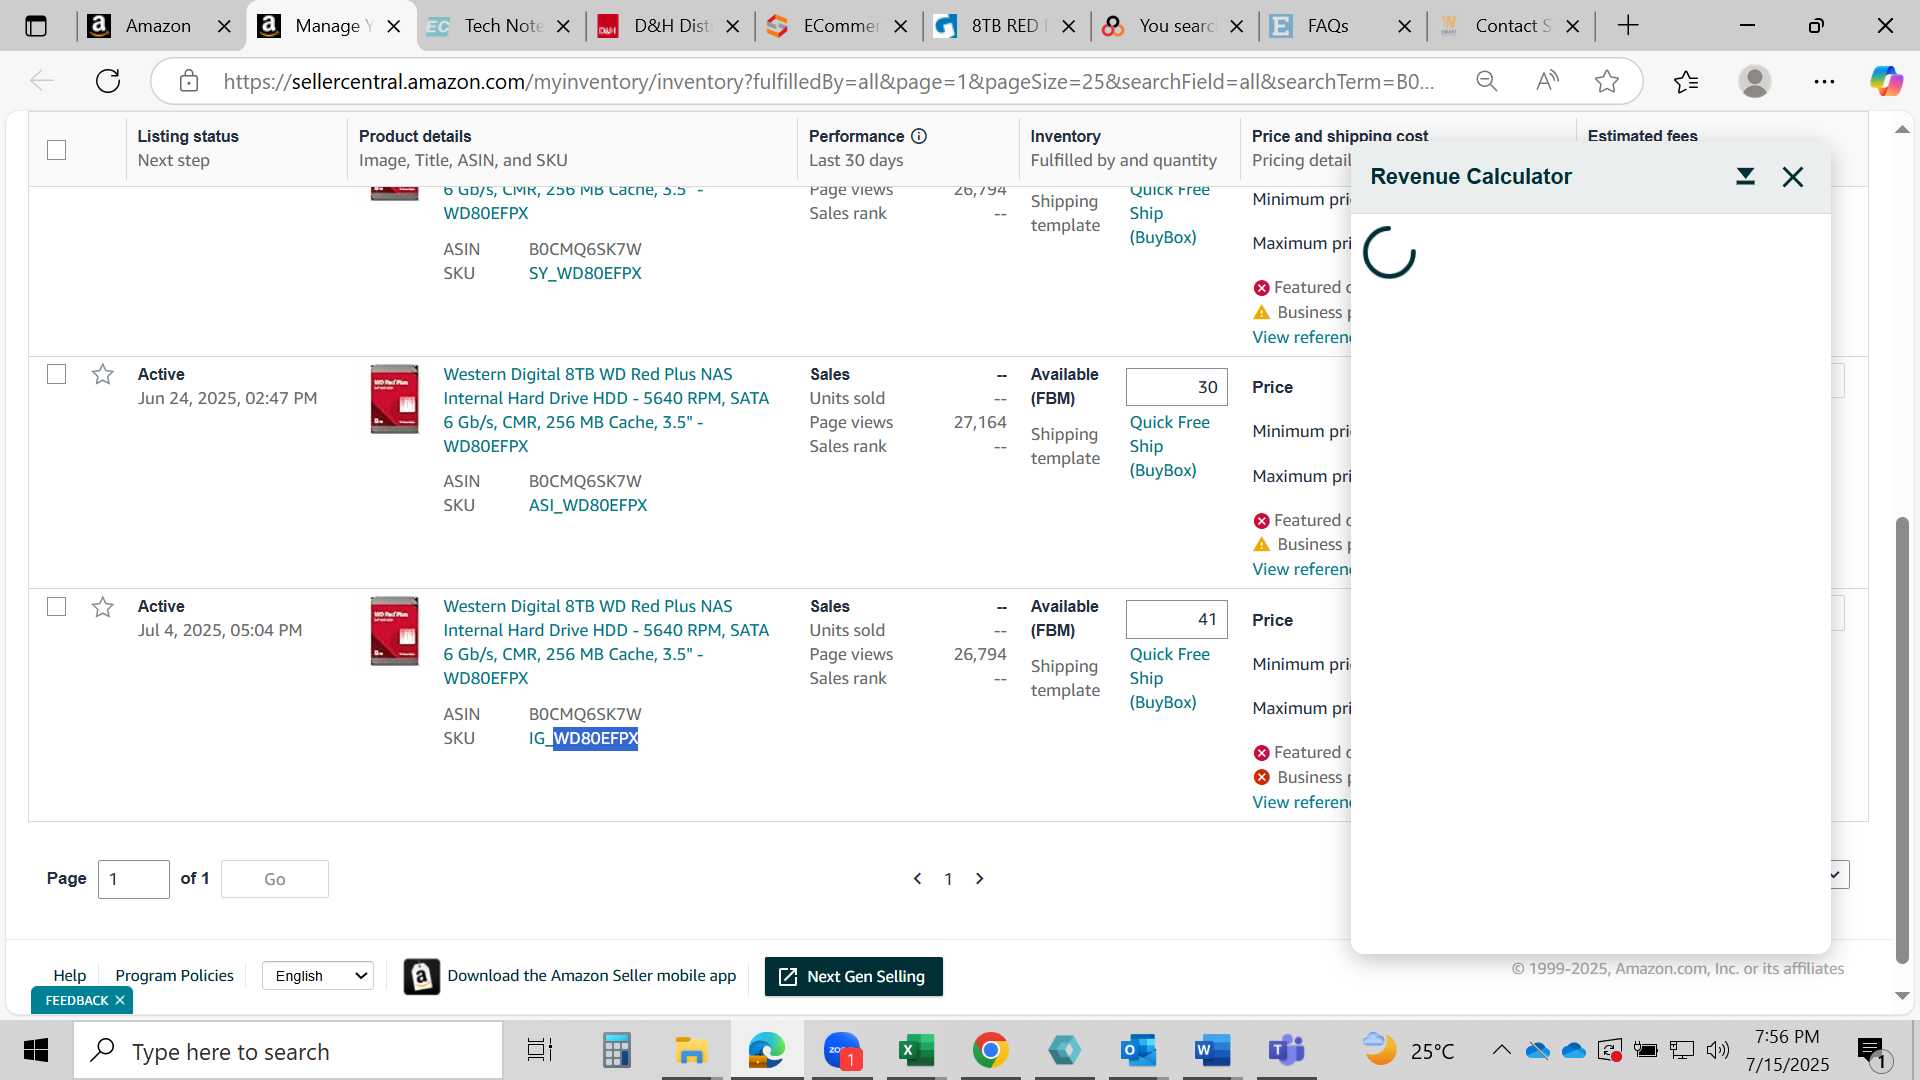Open browser Settings and more menu
Viewport: 1920px width, 1080px height.
pos(1824,81)
